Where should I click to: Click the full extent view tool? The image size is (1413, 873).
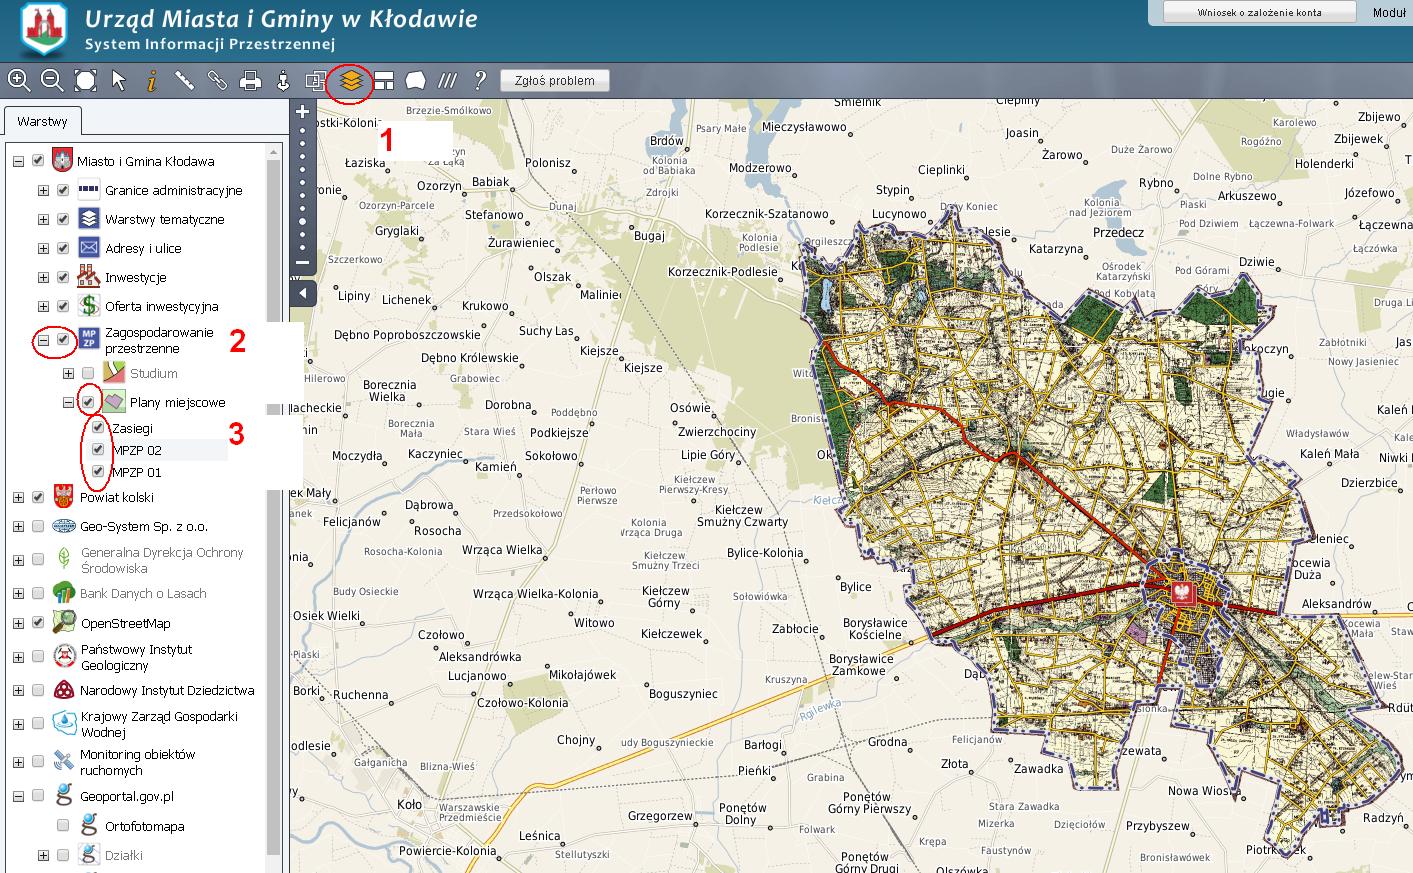86,81
